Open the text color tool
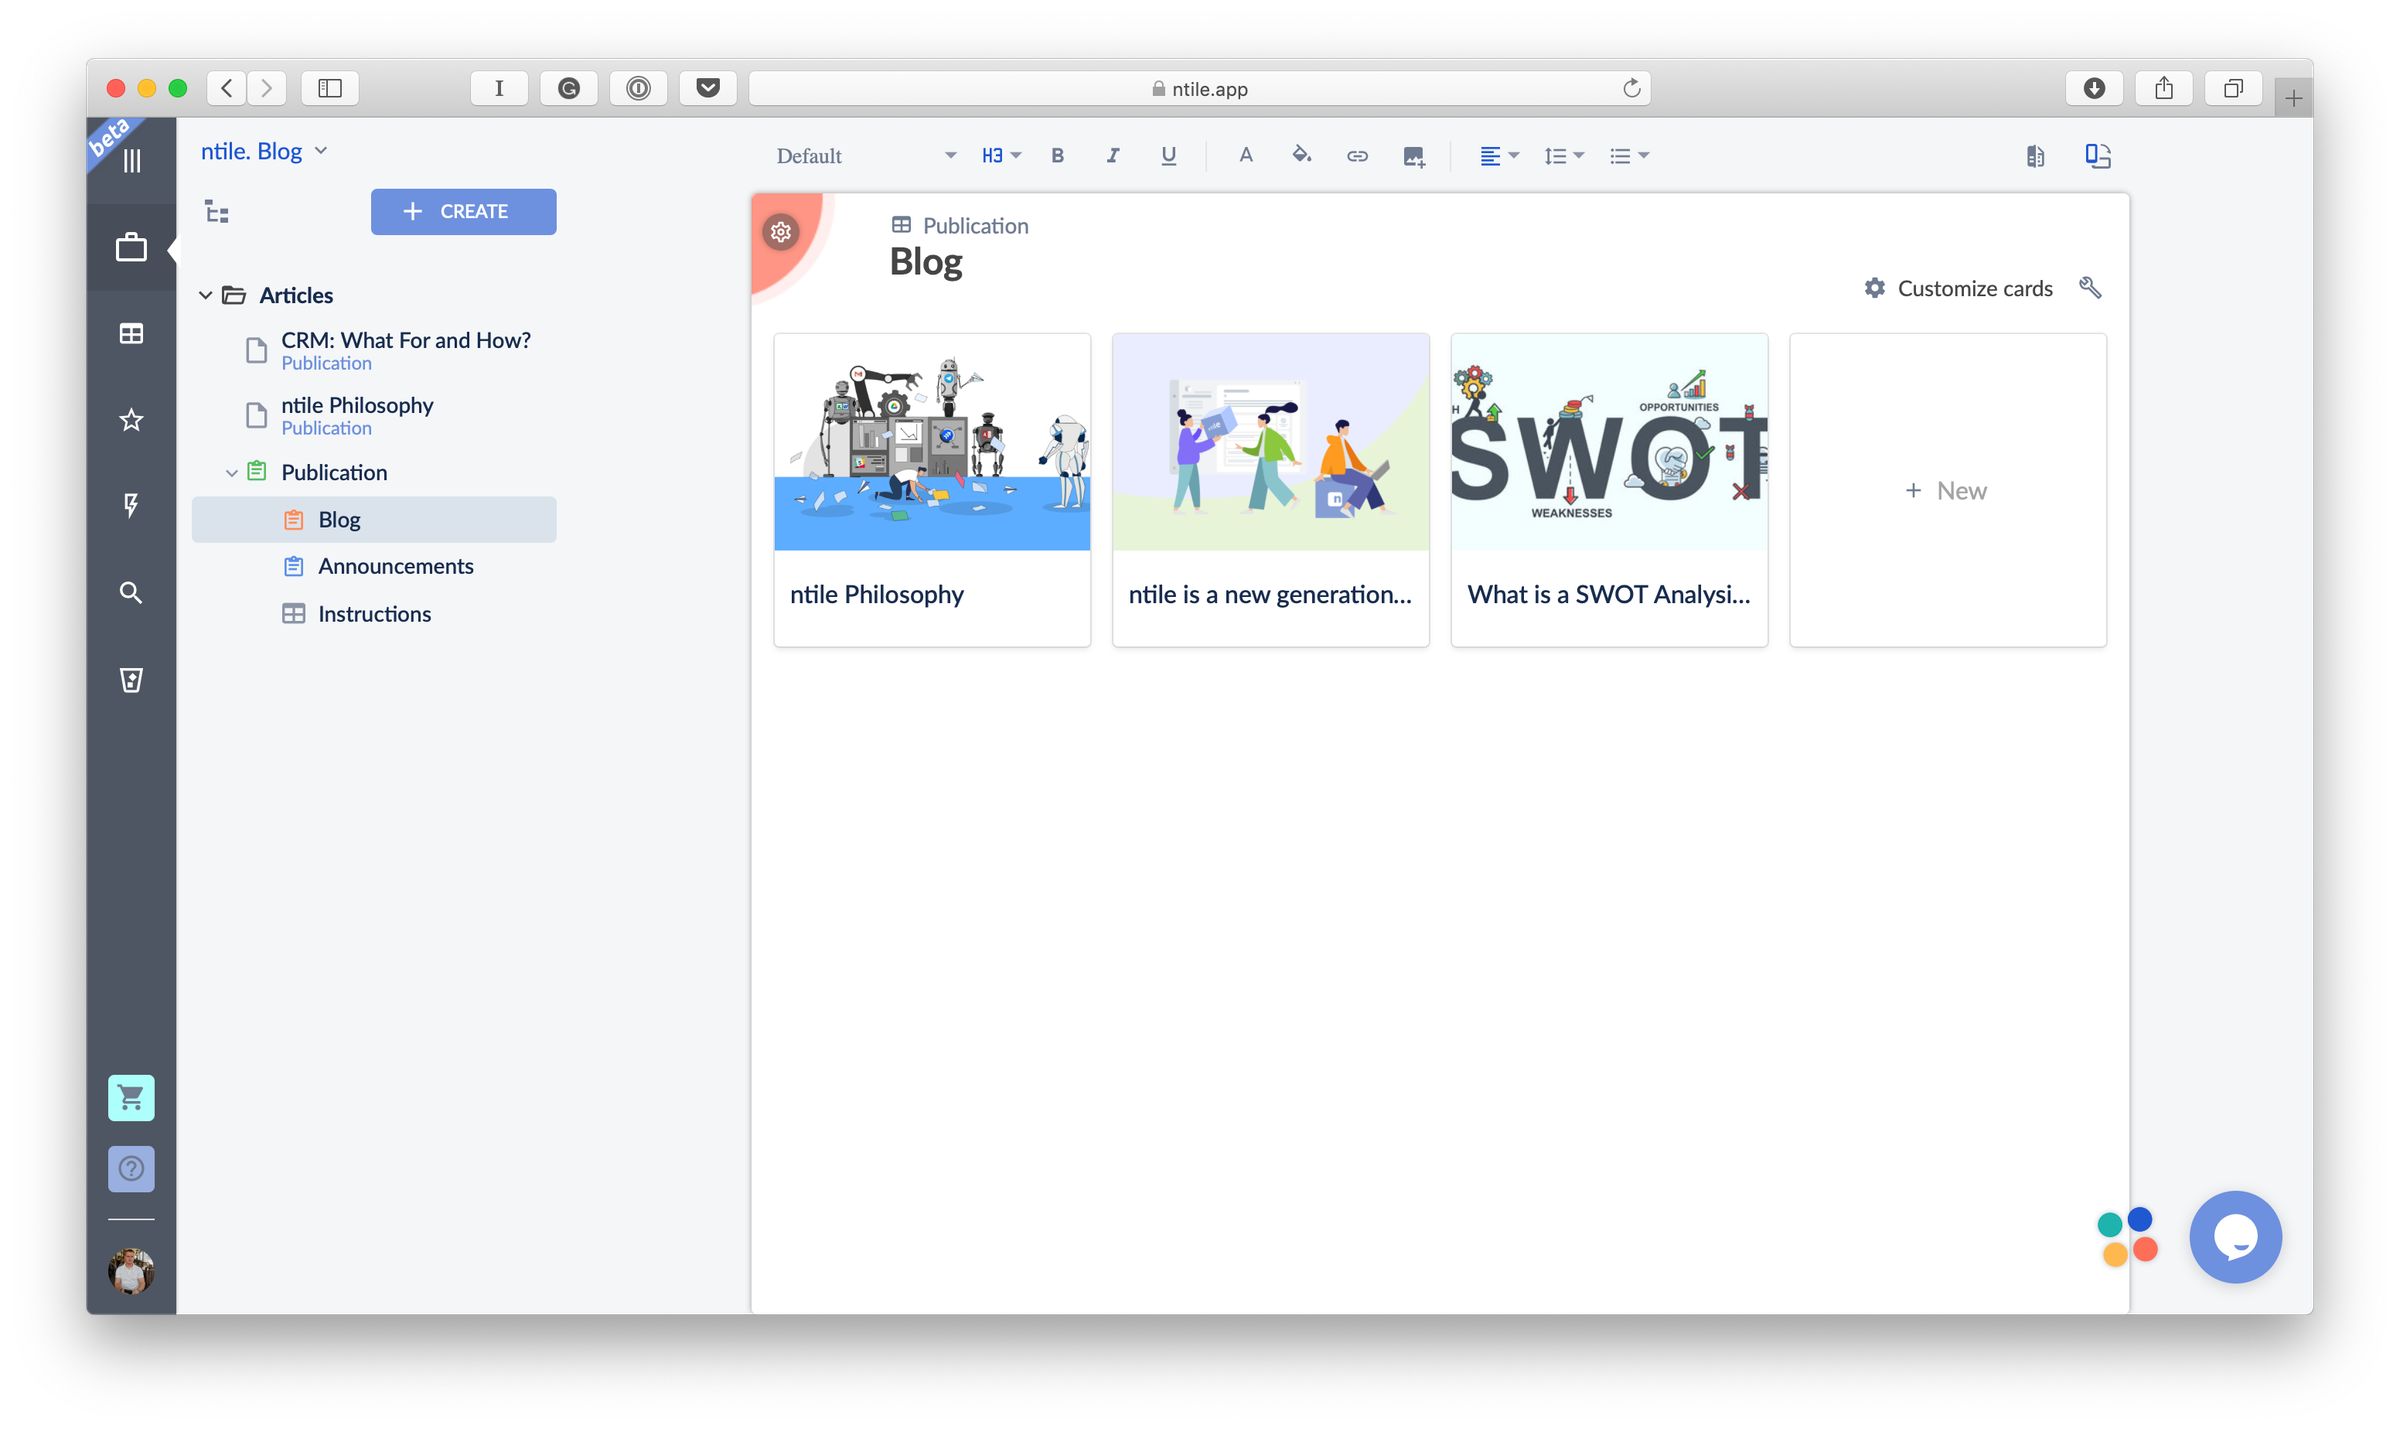Viewport: 2400px width, 1429px height. point(1245,156)
